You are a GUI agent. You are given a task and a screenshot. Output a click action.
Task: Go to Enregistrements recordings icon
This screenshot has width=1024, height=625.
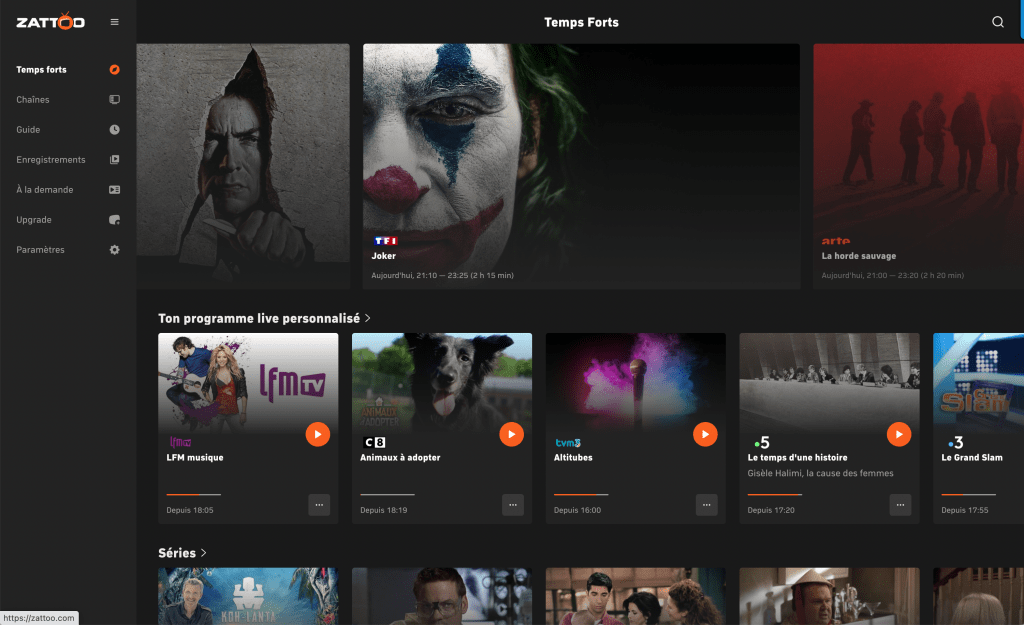pos(114,160)
